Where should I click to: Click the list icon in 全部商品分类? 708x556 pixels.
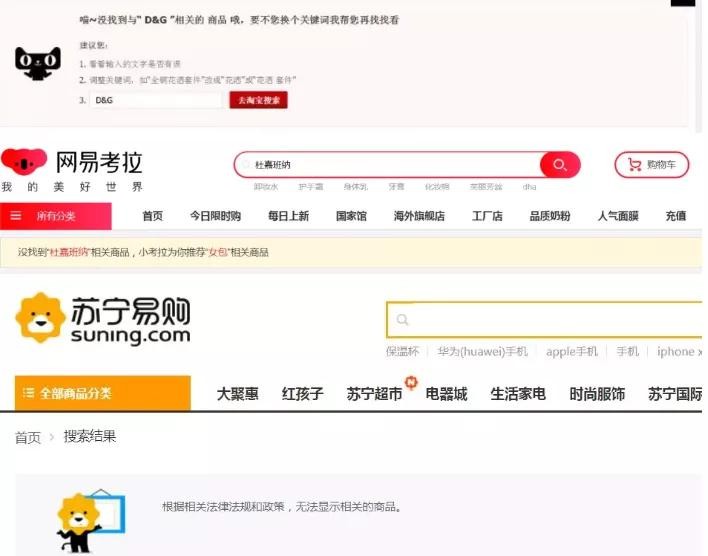[28, 393]
